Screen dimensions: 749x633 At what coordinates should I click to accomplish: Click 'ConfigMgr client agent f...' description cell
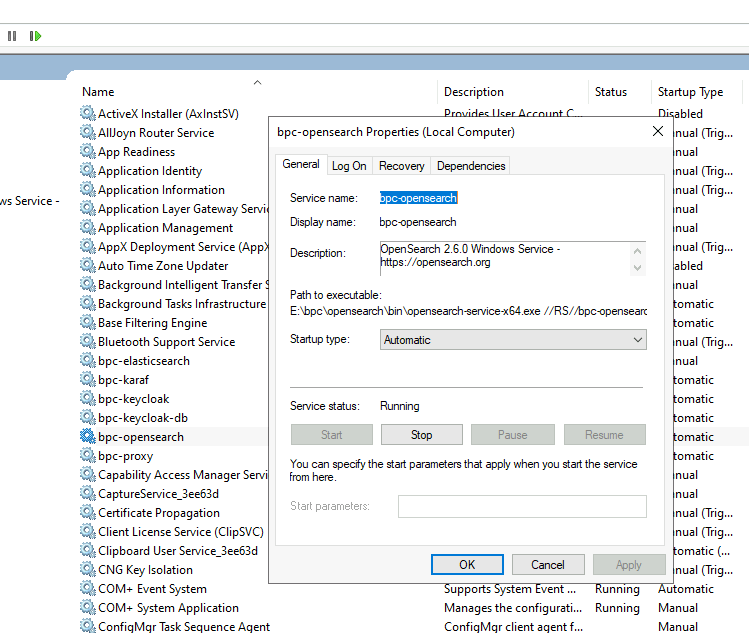pyautogui.click(x=513, y=626)
